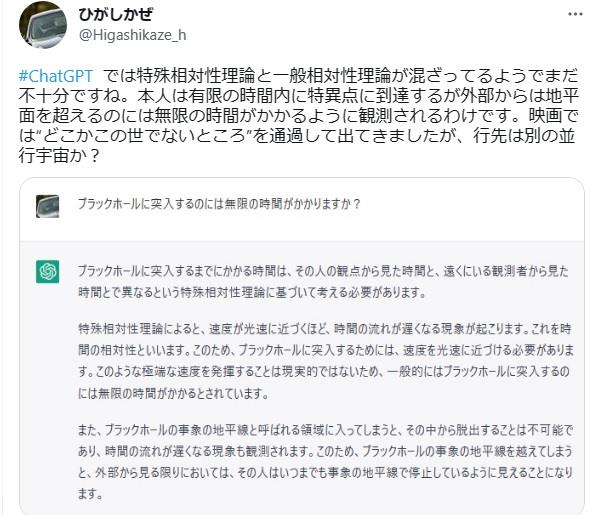Screen dimensions: 593x515
Task: Click the tweet line containing どこかこの世でないところ
Action: [x=297, y=136]
